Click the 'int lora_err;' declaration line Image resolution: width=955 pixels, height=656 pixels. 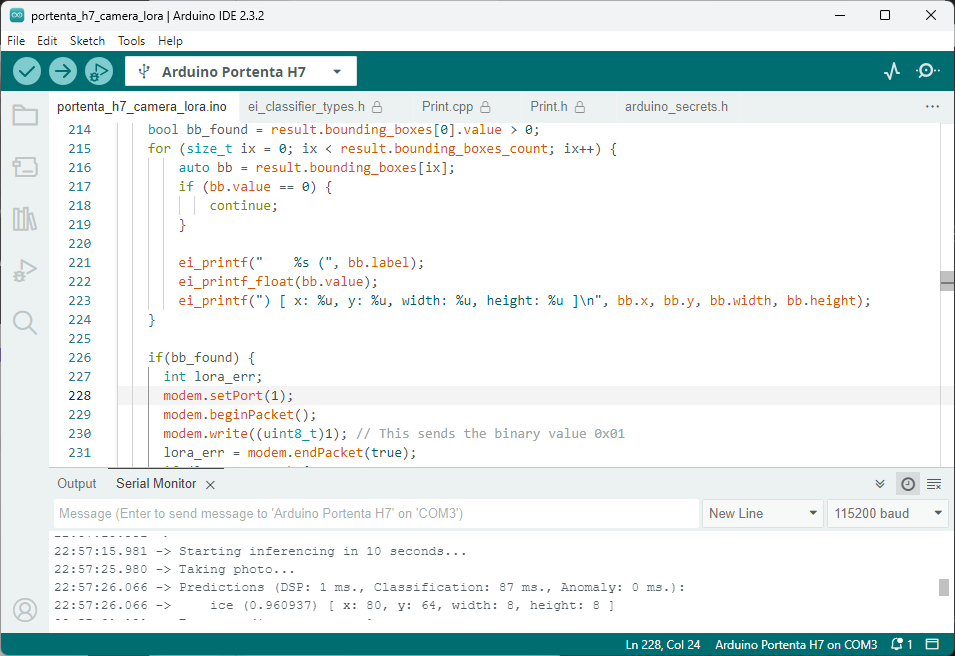tap(213, 377)
